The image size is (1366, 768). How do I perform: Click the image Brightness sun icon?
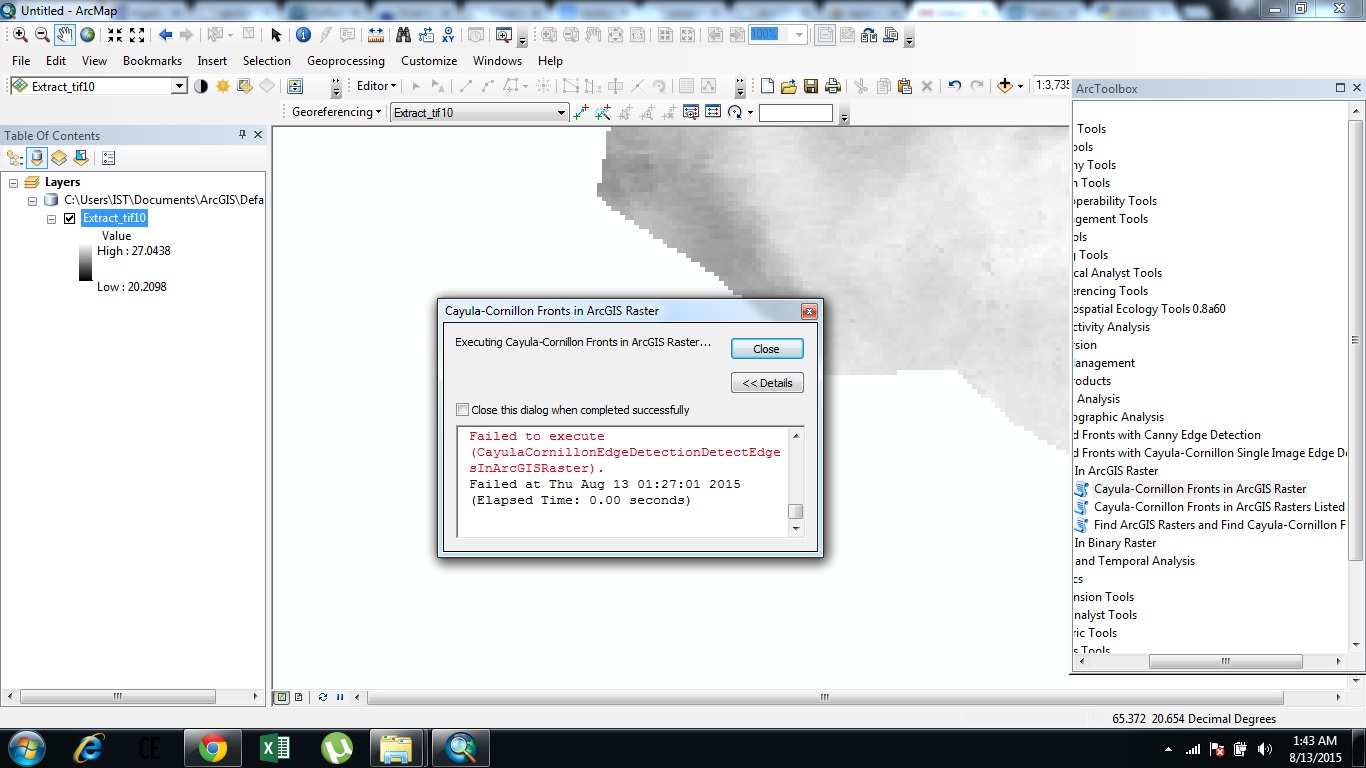(223, 86)
